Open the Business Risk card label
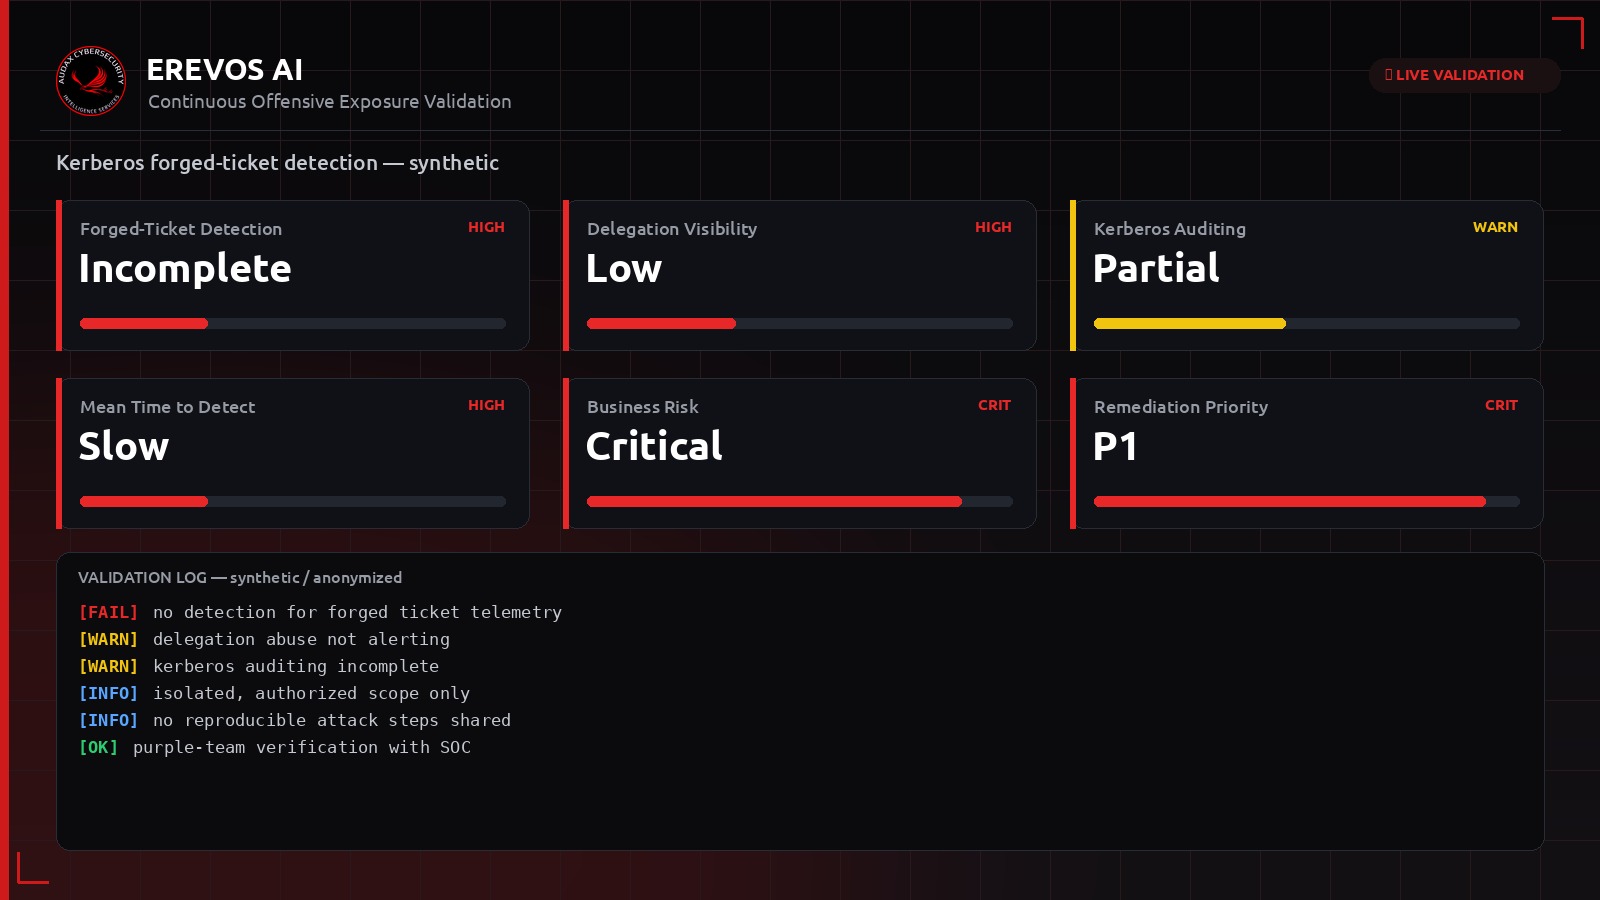 click(643, 407)
